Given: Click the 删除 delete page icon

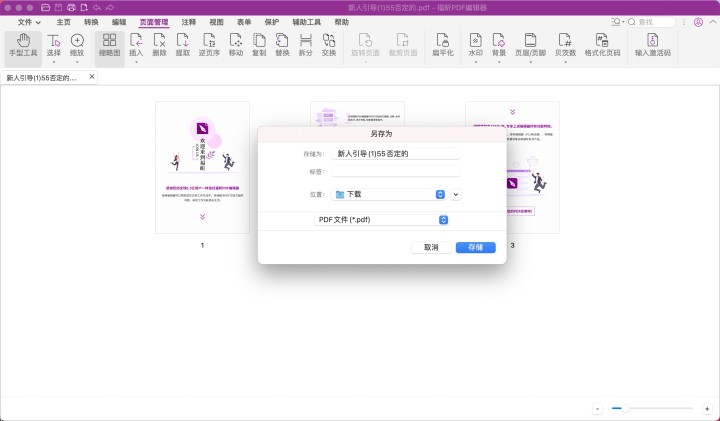Looking at the screenshot, I should click(160, 45).
